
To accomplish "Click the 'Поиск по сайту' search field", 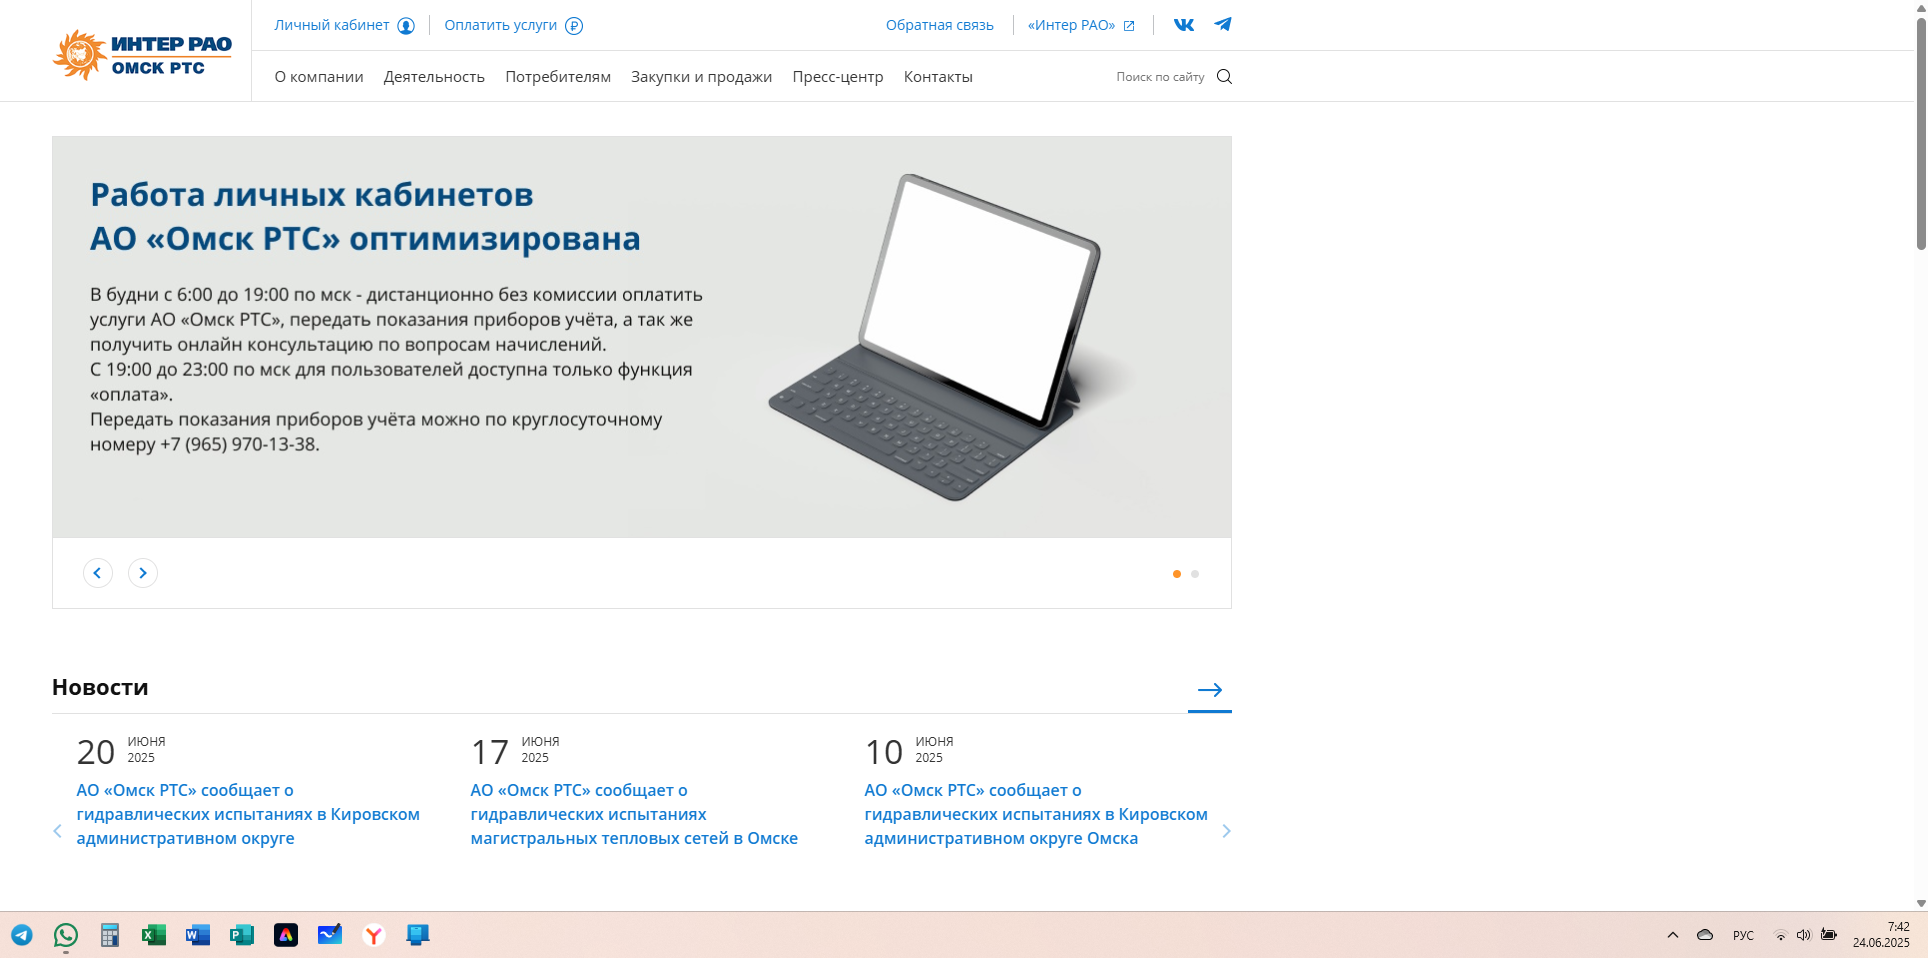I will pyautogui.click(x=1160, y=77).
